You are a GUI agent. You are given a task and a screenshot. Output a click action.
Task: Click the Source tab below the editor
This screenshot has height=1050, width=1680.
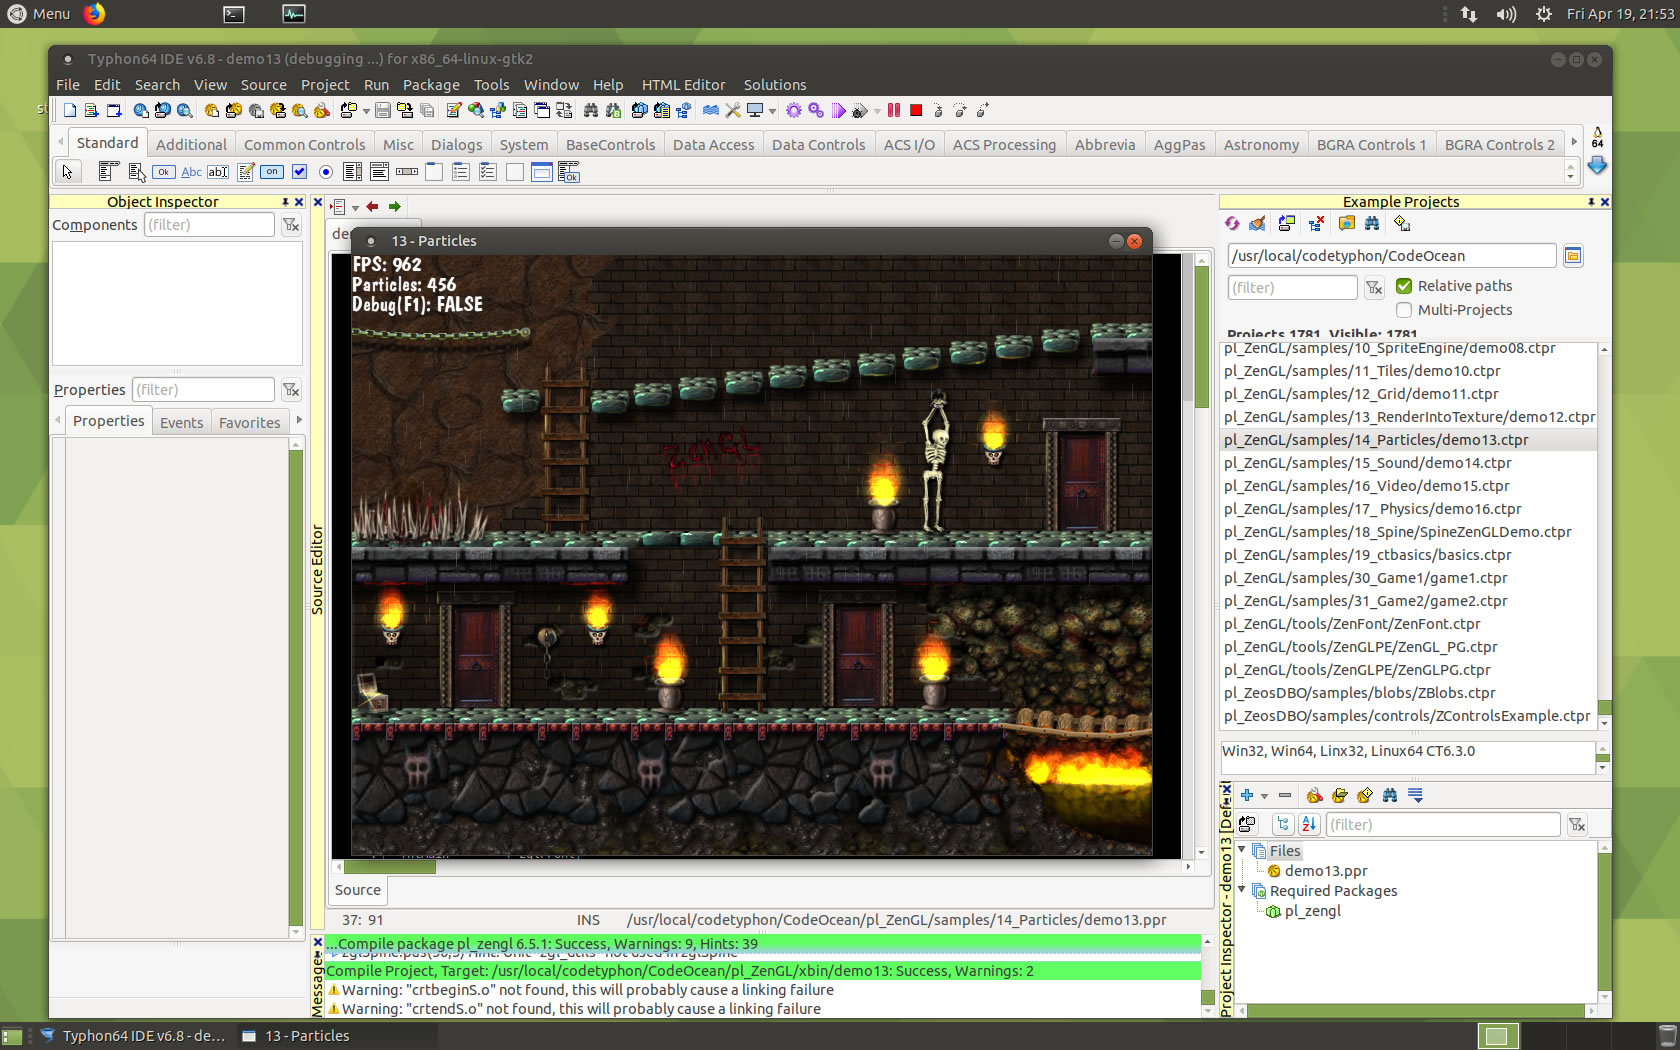(358, 890)
